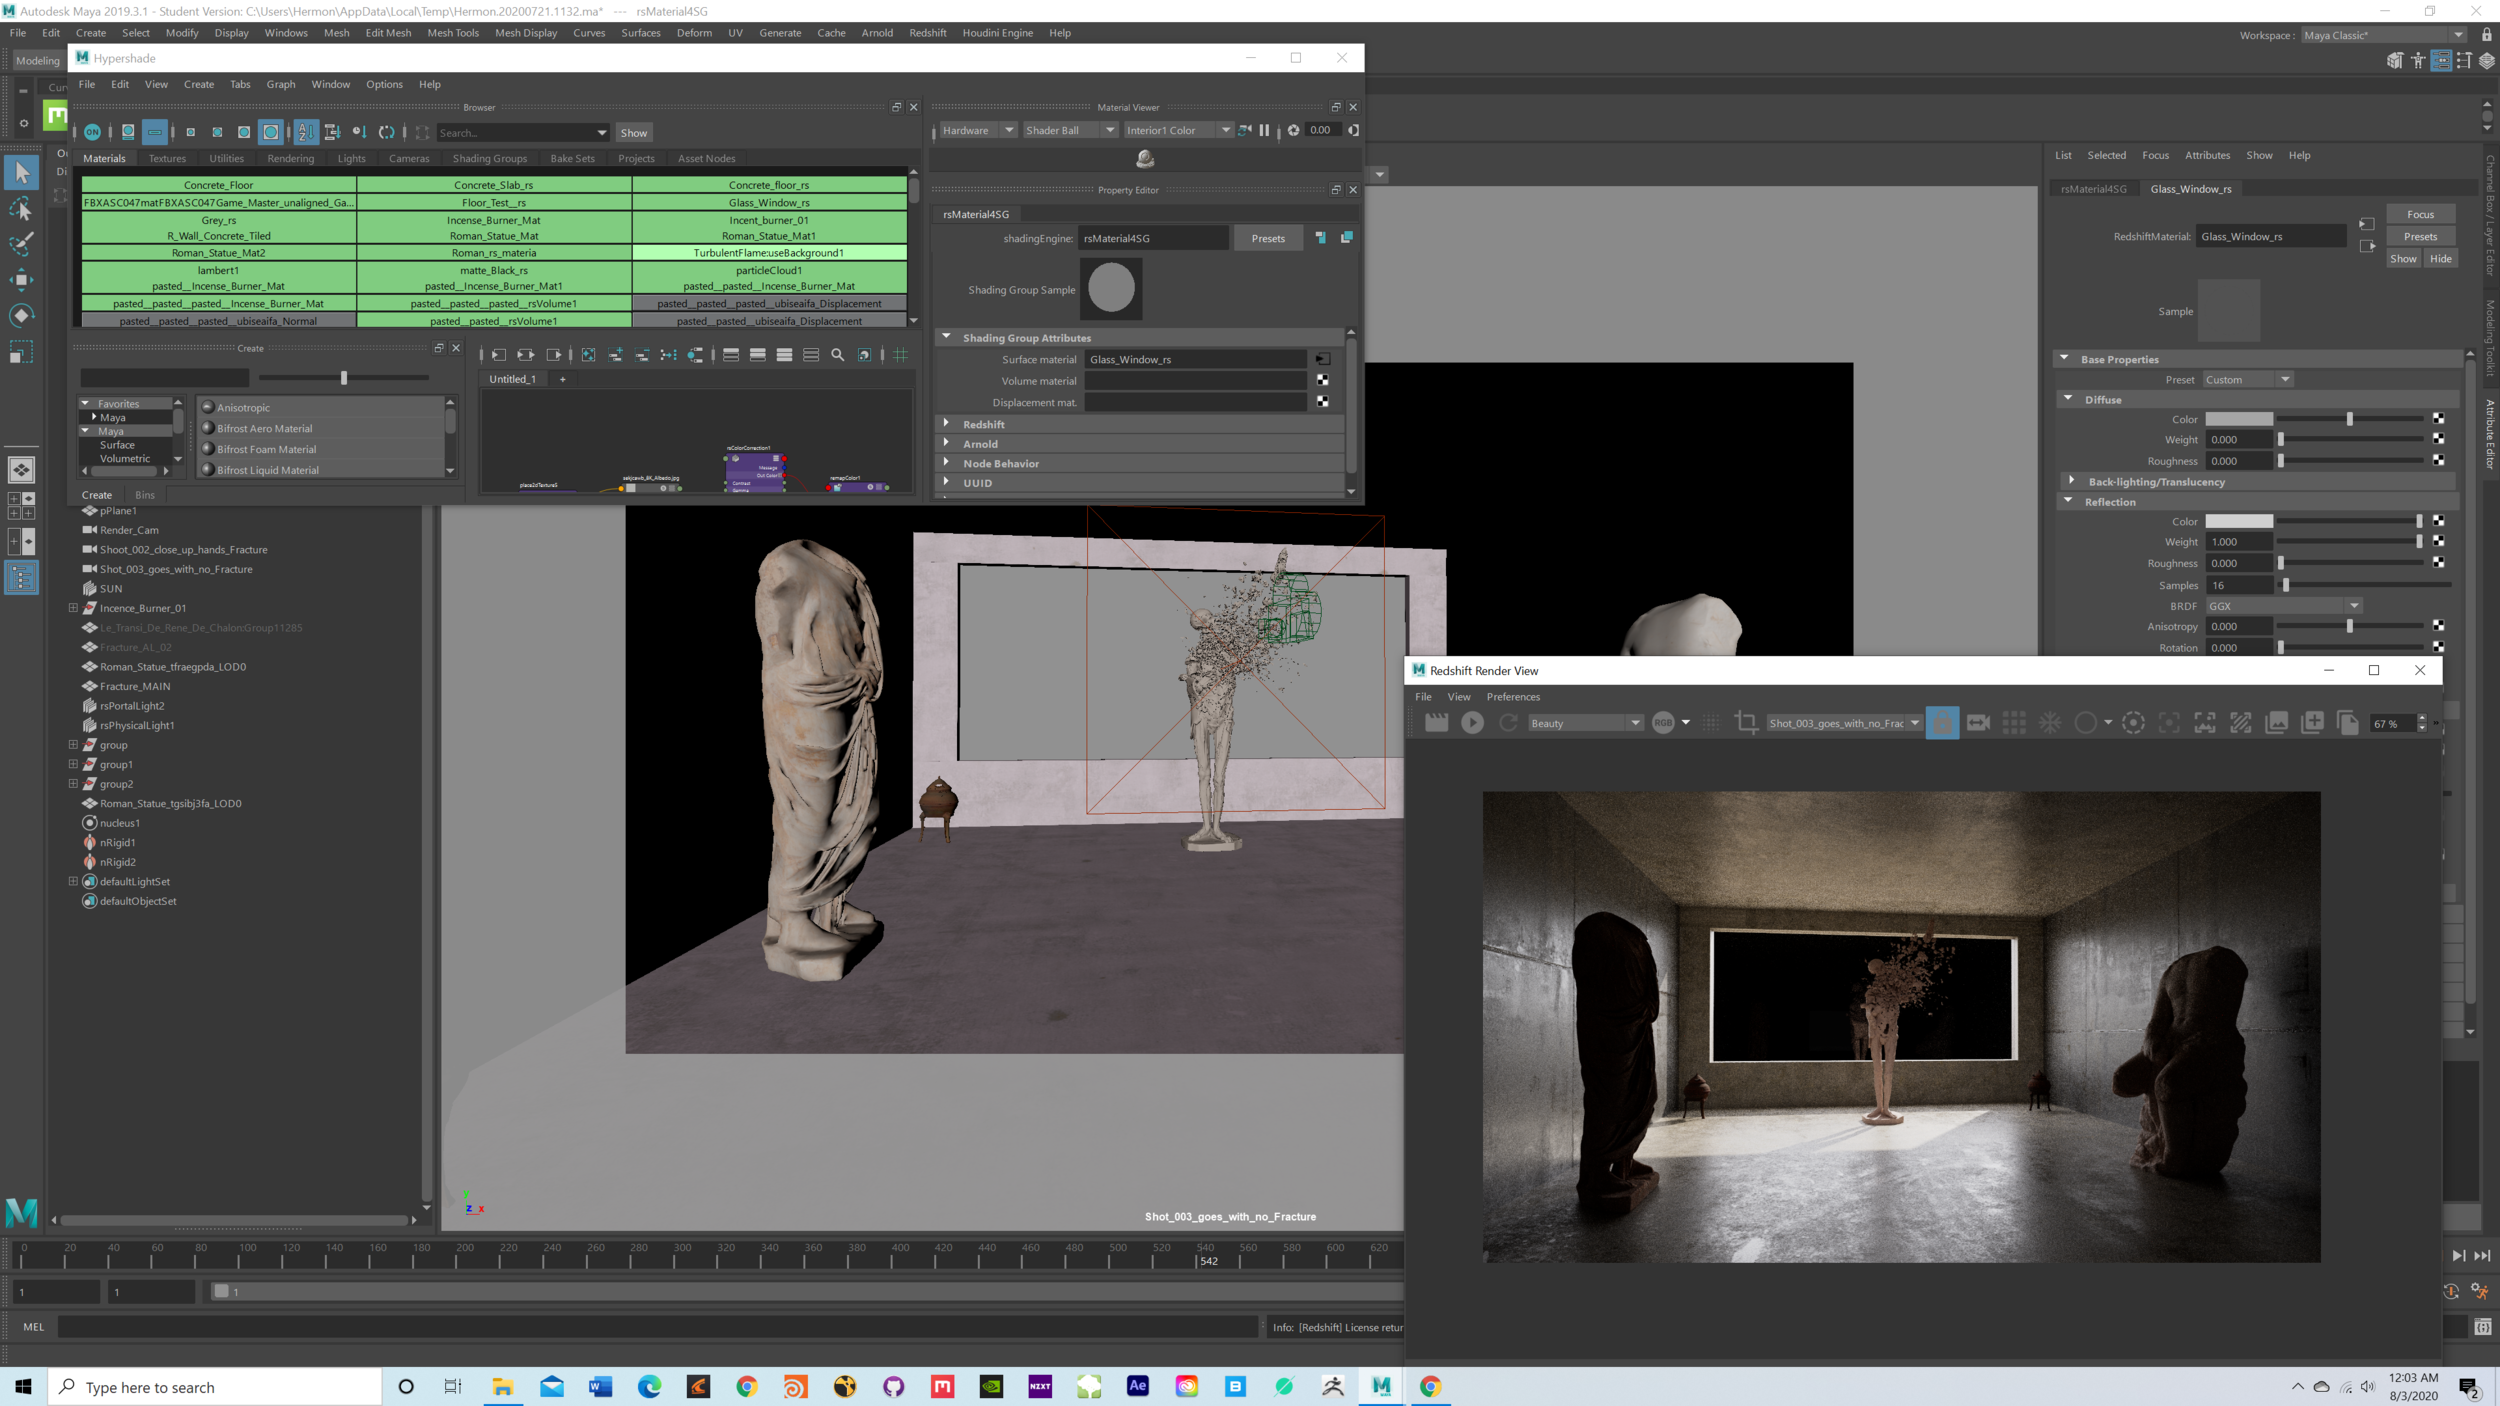This screenshot has width=2500, height=1406.
Task: Switch to the Textures tab in Hypershade
Action: (167, 158)
